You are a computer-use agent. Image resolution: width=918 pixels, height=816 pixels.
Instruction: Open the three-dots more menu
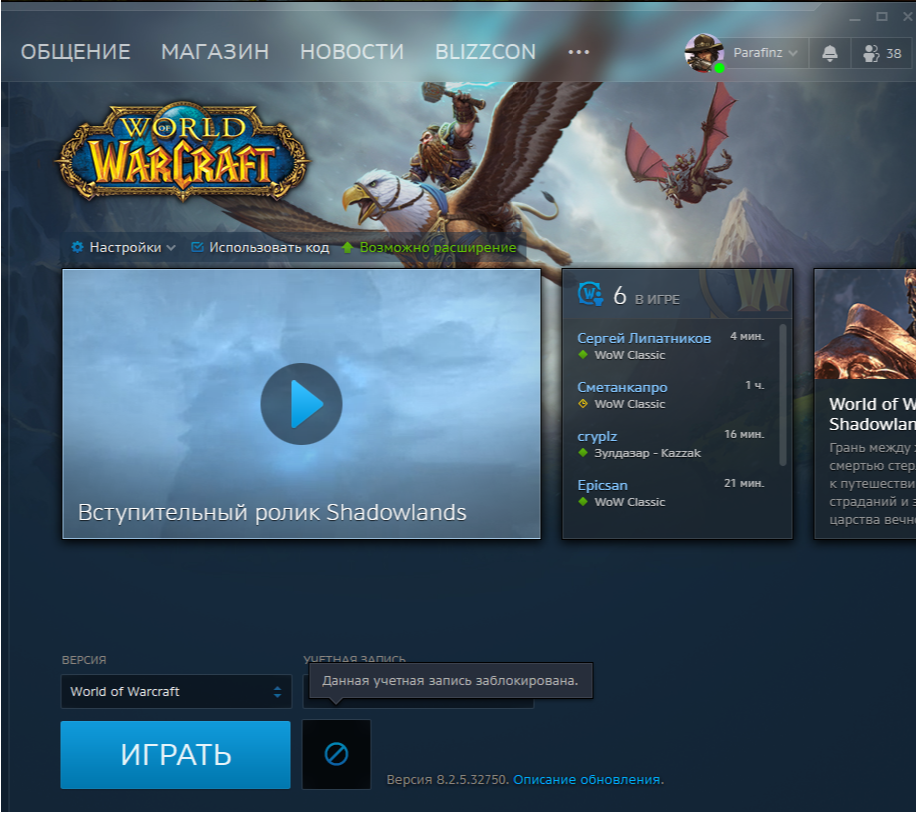(578, 52)
